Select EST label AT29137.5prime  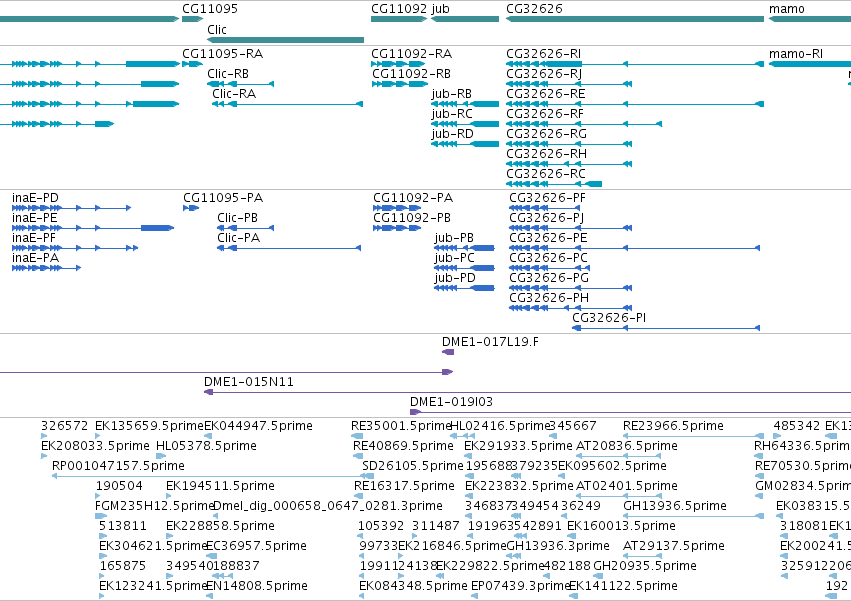(674, 547)
